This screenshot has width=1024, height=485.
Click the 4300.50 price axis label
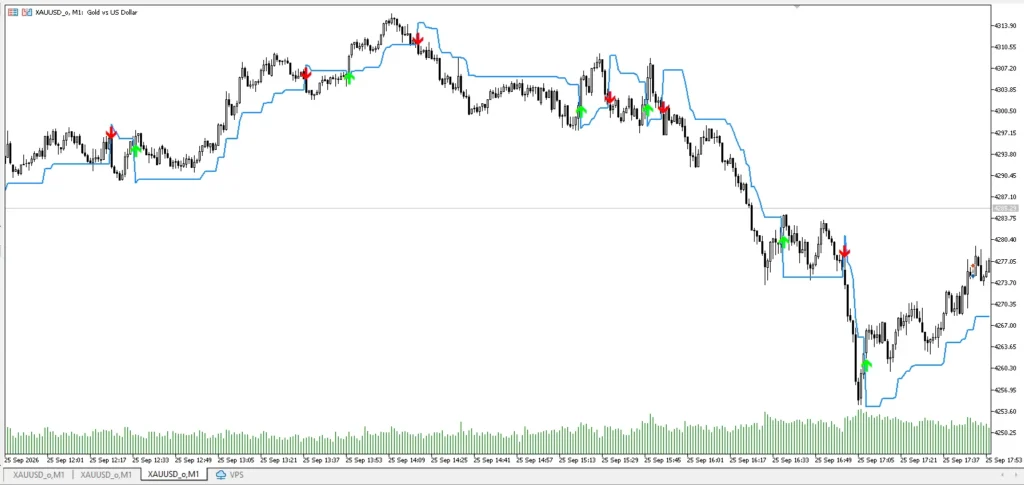point(1006,111)
